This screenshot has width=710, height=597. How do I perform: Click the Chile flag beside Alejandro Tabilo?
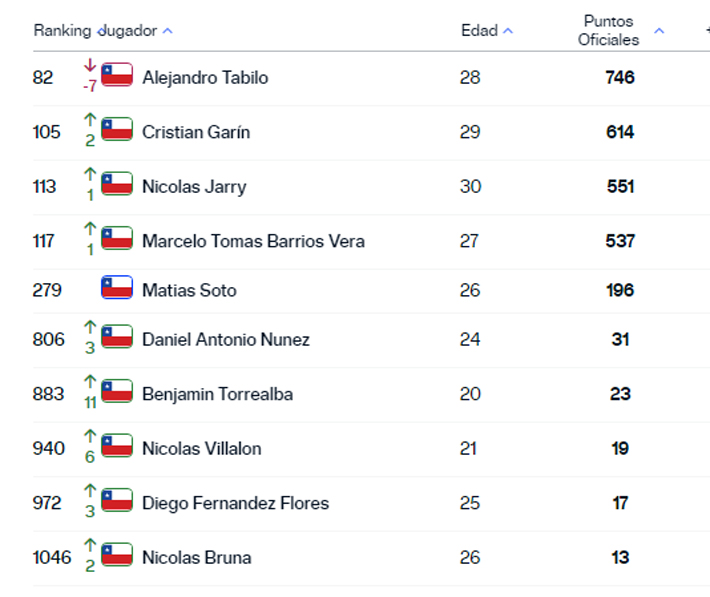(117, 75)
